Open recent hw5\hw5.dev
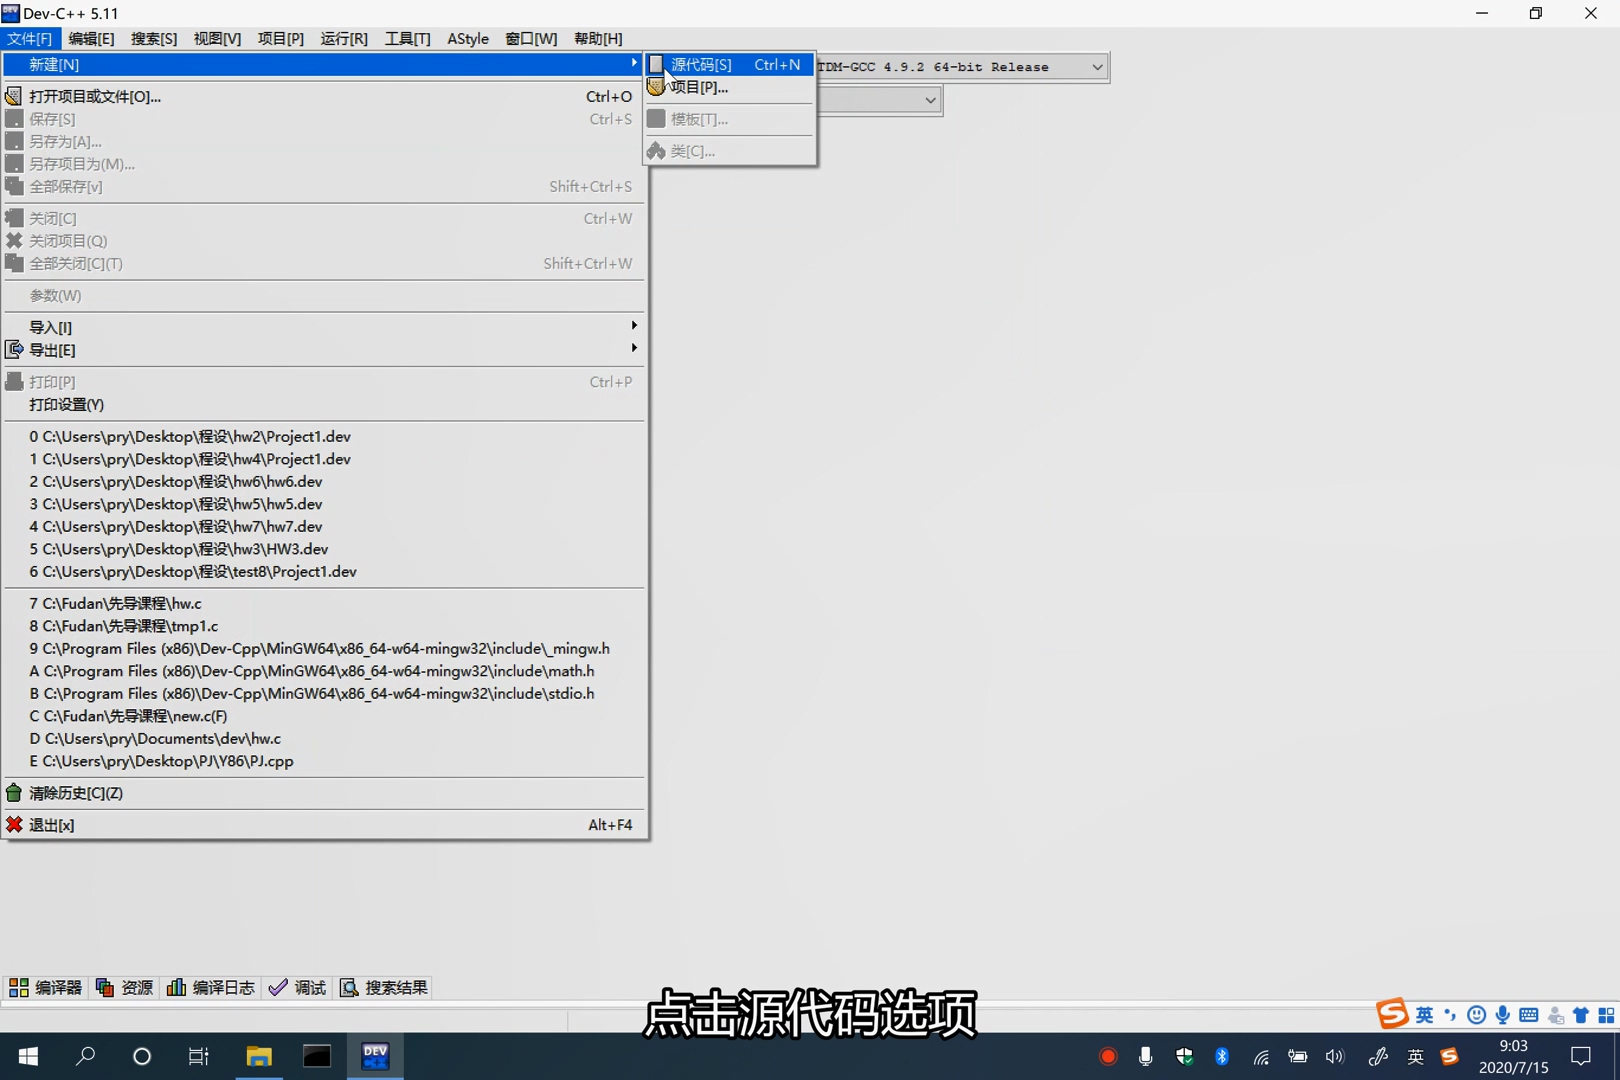 pos(325,504)
